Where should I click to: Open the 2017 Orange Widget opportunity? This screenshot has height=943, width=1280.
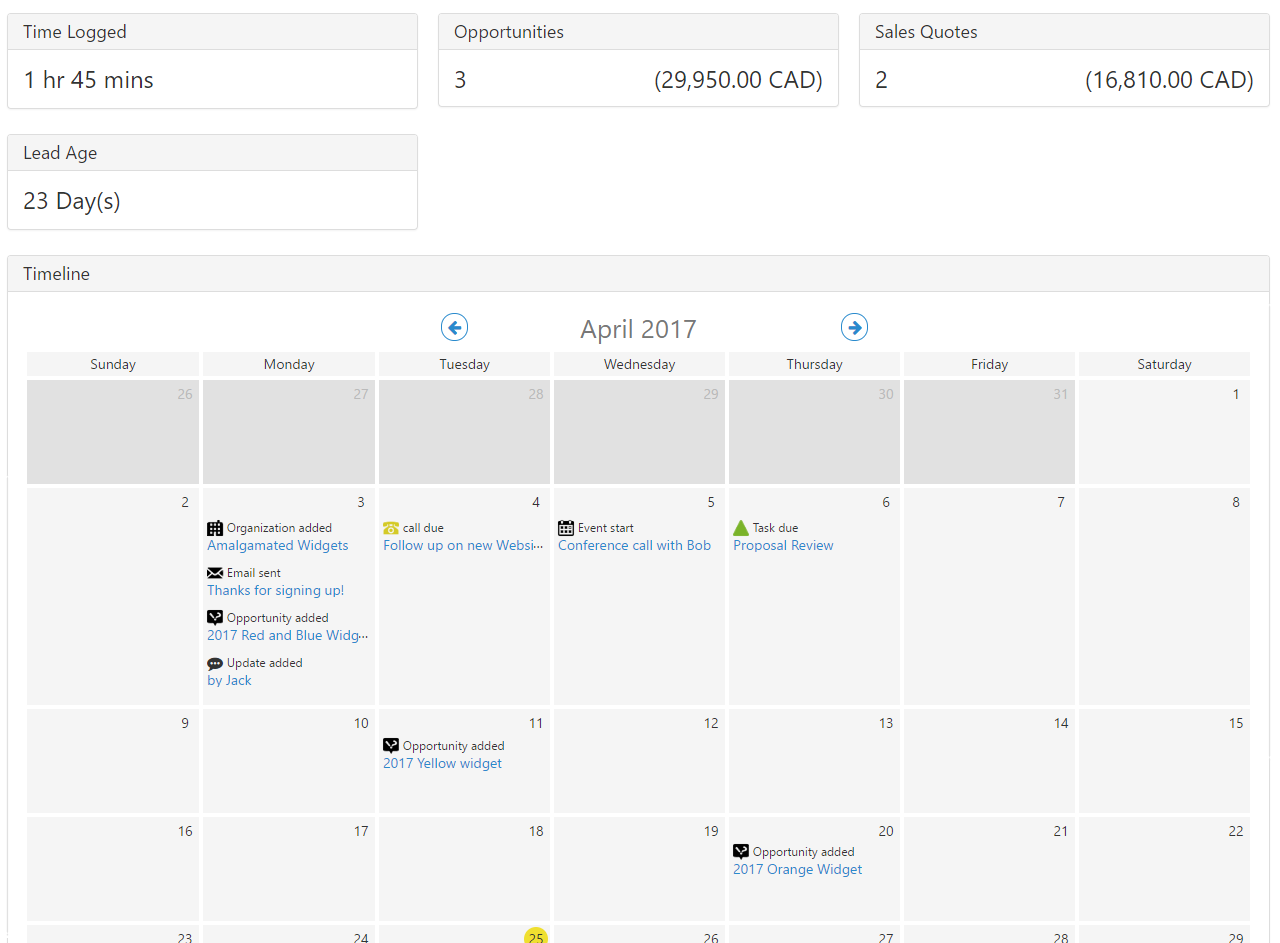[798, 870]
